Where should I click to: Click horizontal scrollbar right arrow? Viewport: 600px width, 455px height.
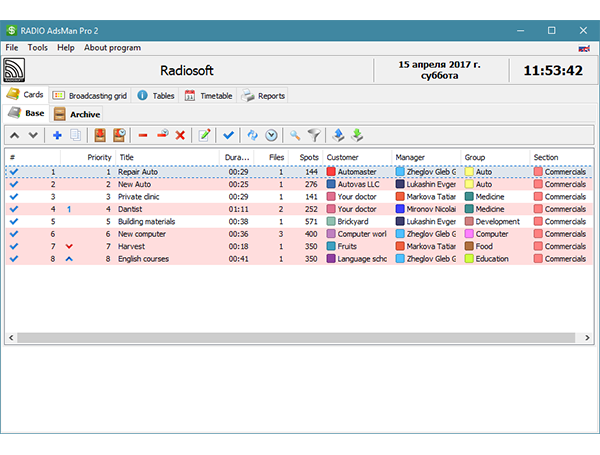pyautogui.click(x=587, y=338)
